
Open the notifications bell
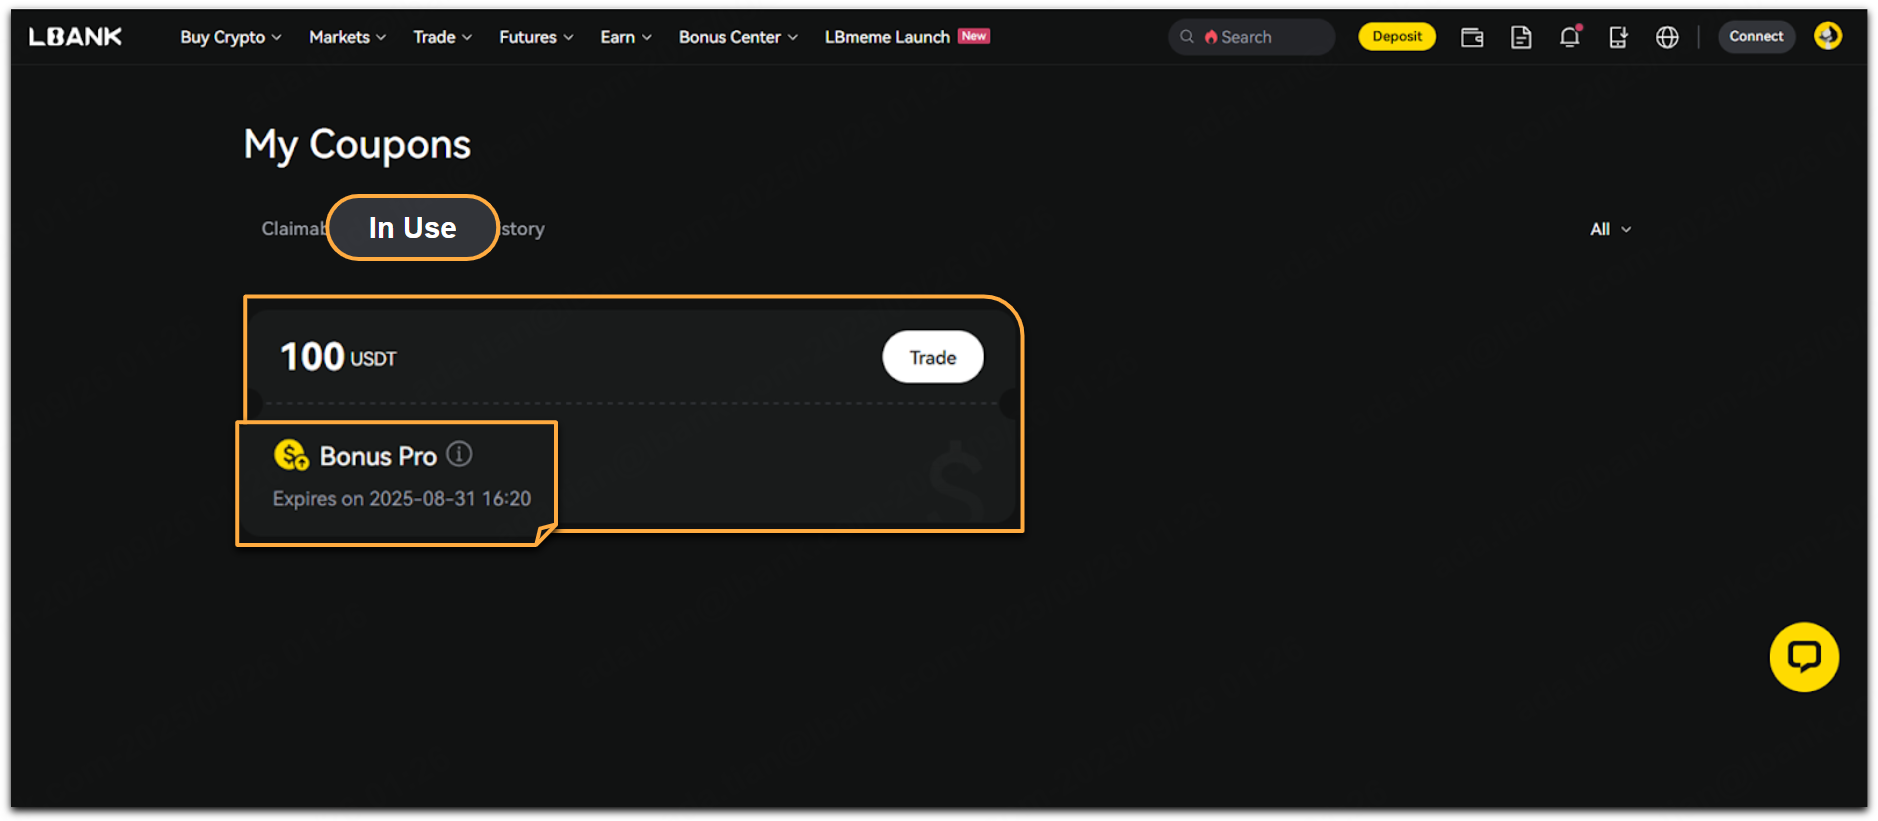point(1569,37)
